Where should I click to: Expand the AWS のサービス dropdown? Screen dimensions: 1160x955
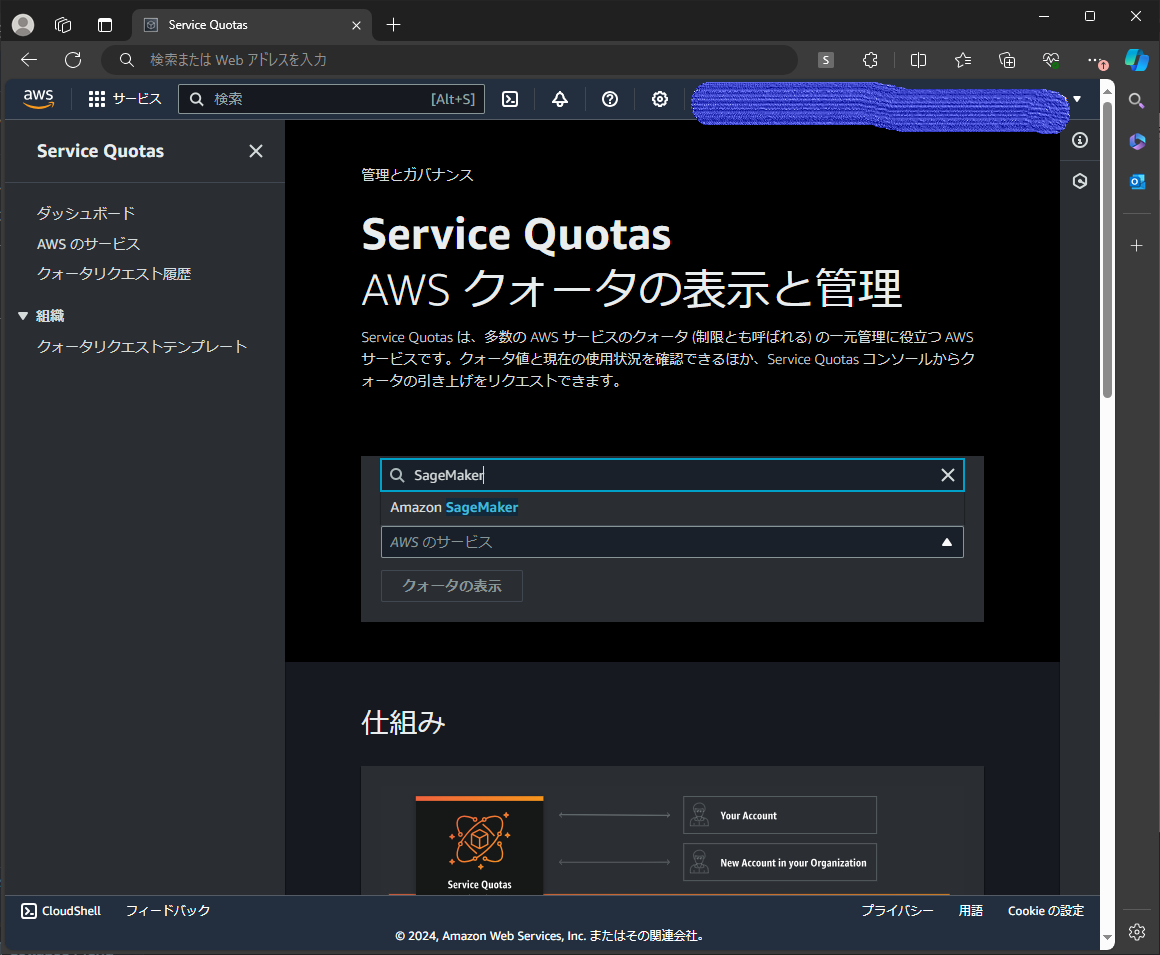[672, 542]
